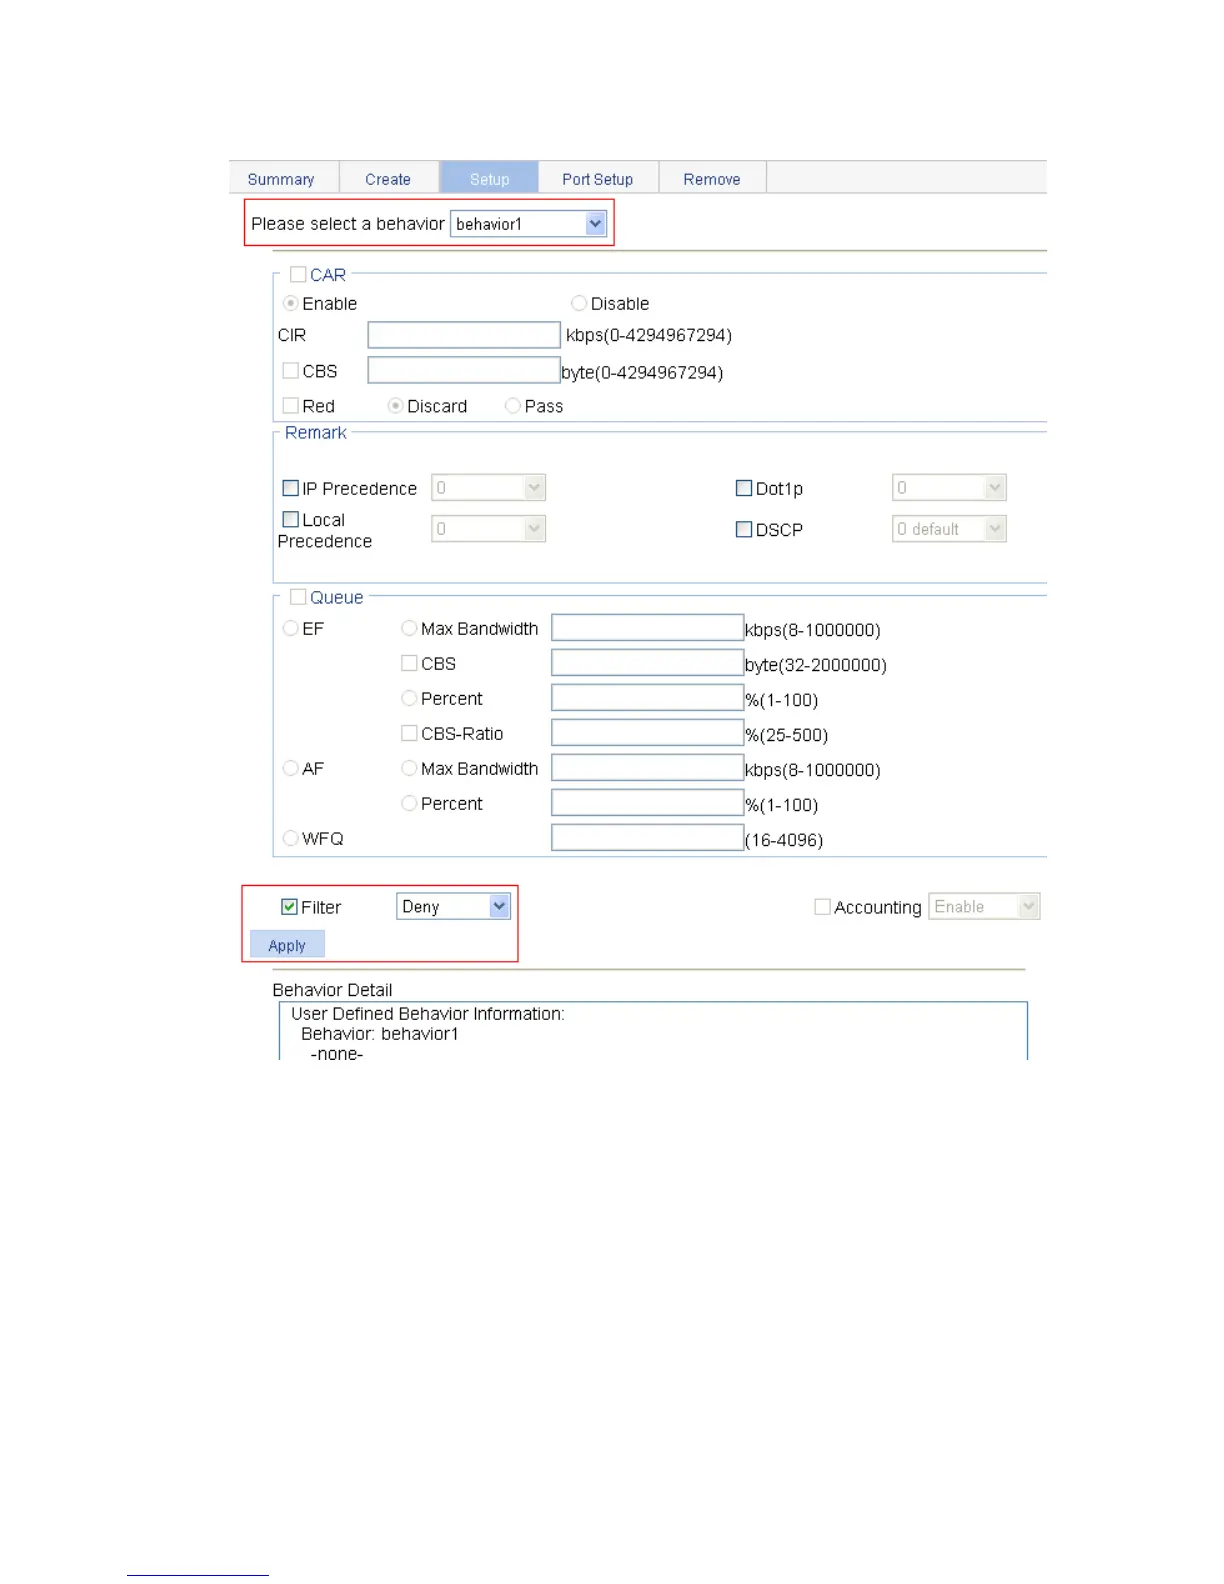
Task: Select the AF Percent radio button
Action: [409, 803]
